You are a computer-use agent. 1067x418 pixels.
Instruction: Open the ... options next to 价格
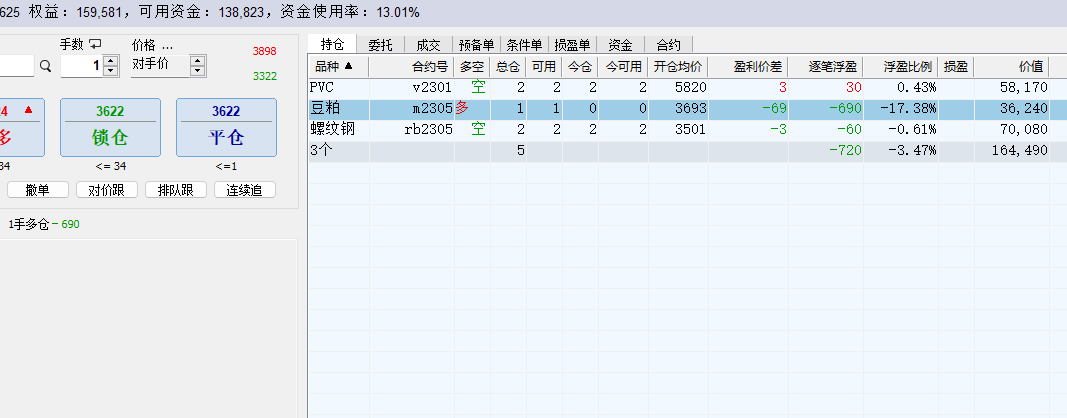167,45
